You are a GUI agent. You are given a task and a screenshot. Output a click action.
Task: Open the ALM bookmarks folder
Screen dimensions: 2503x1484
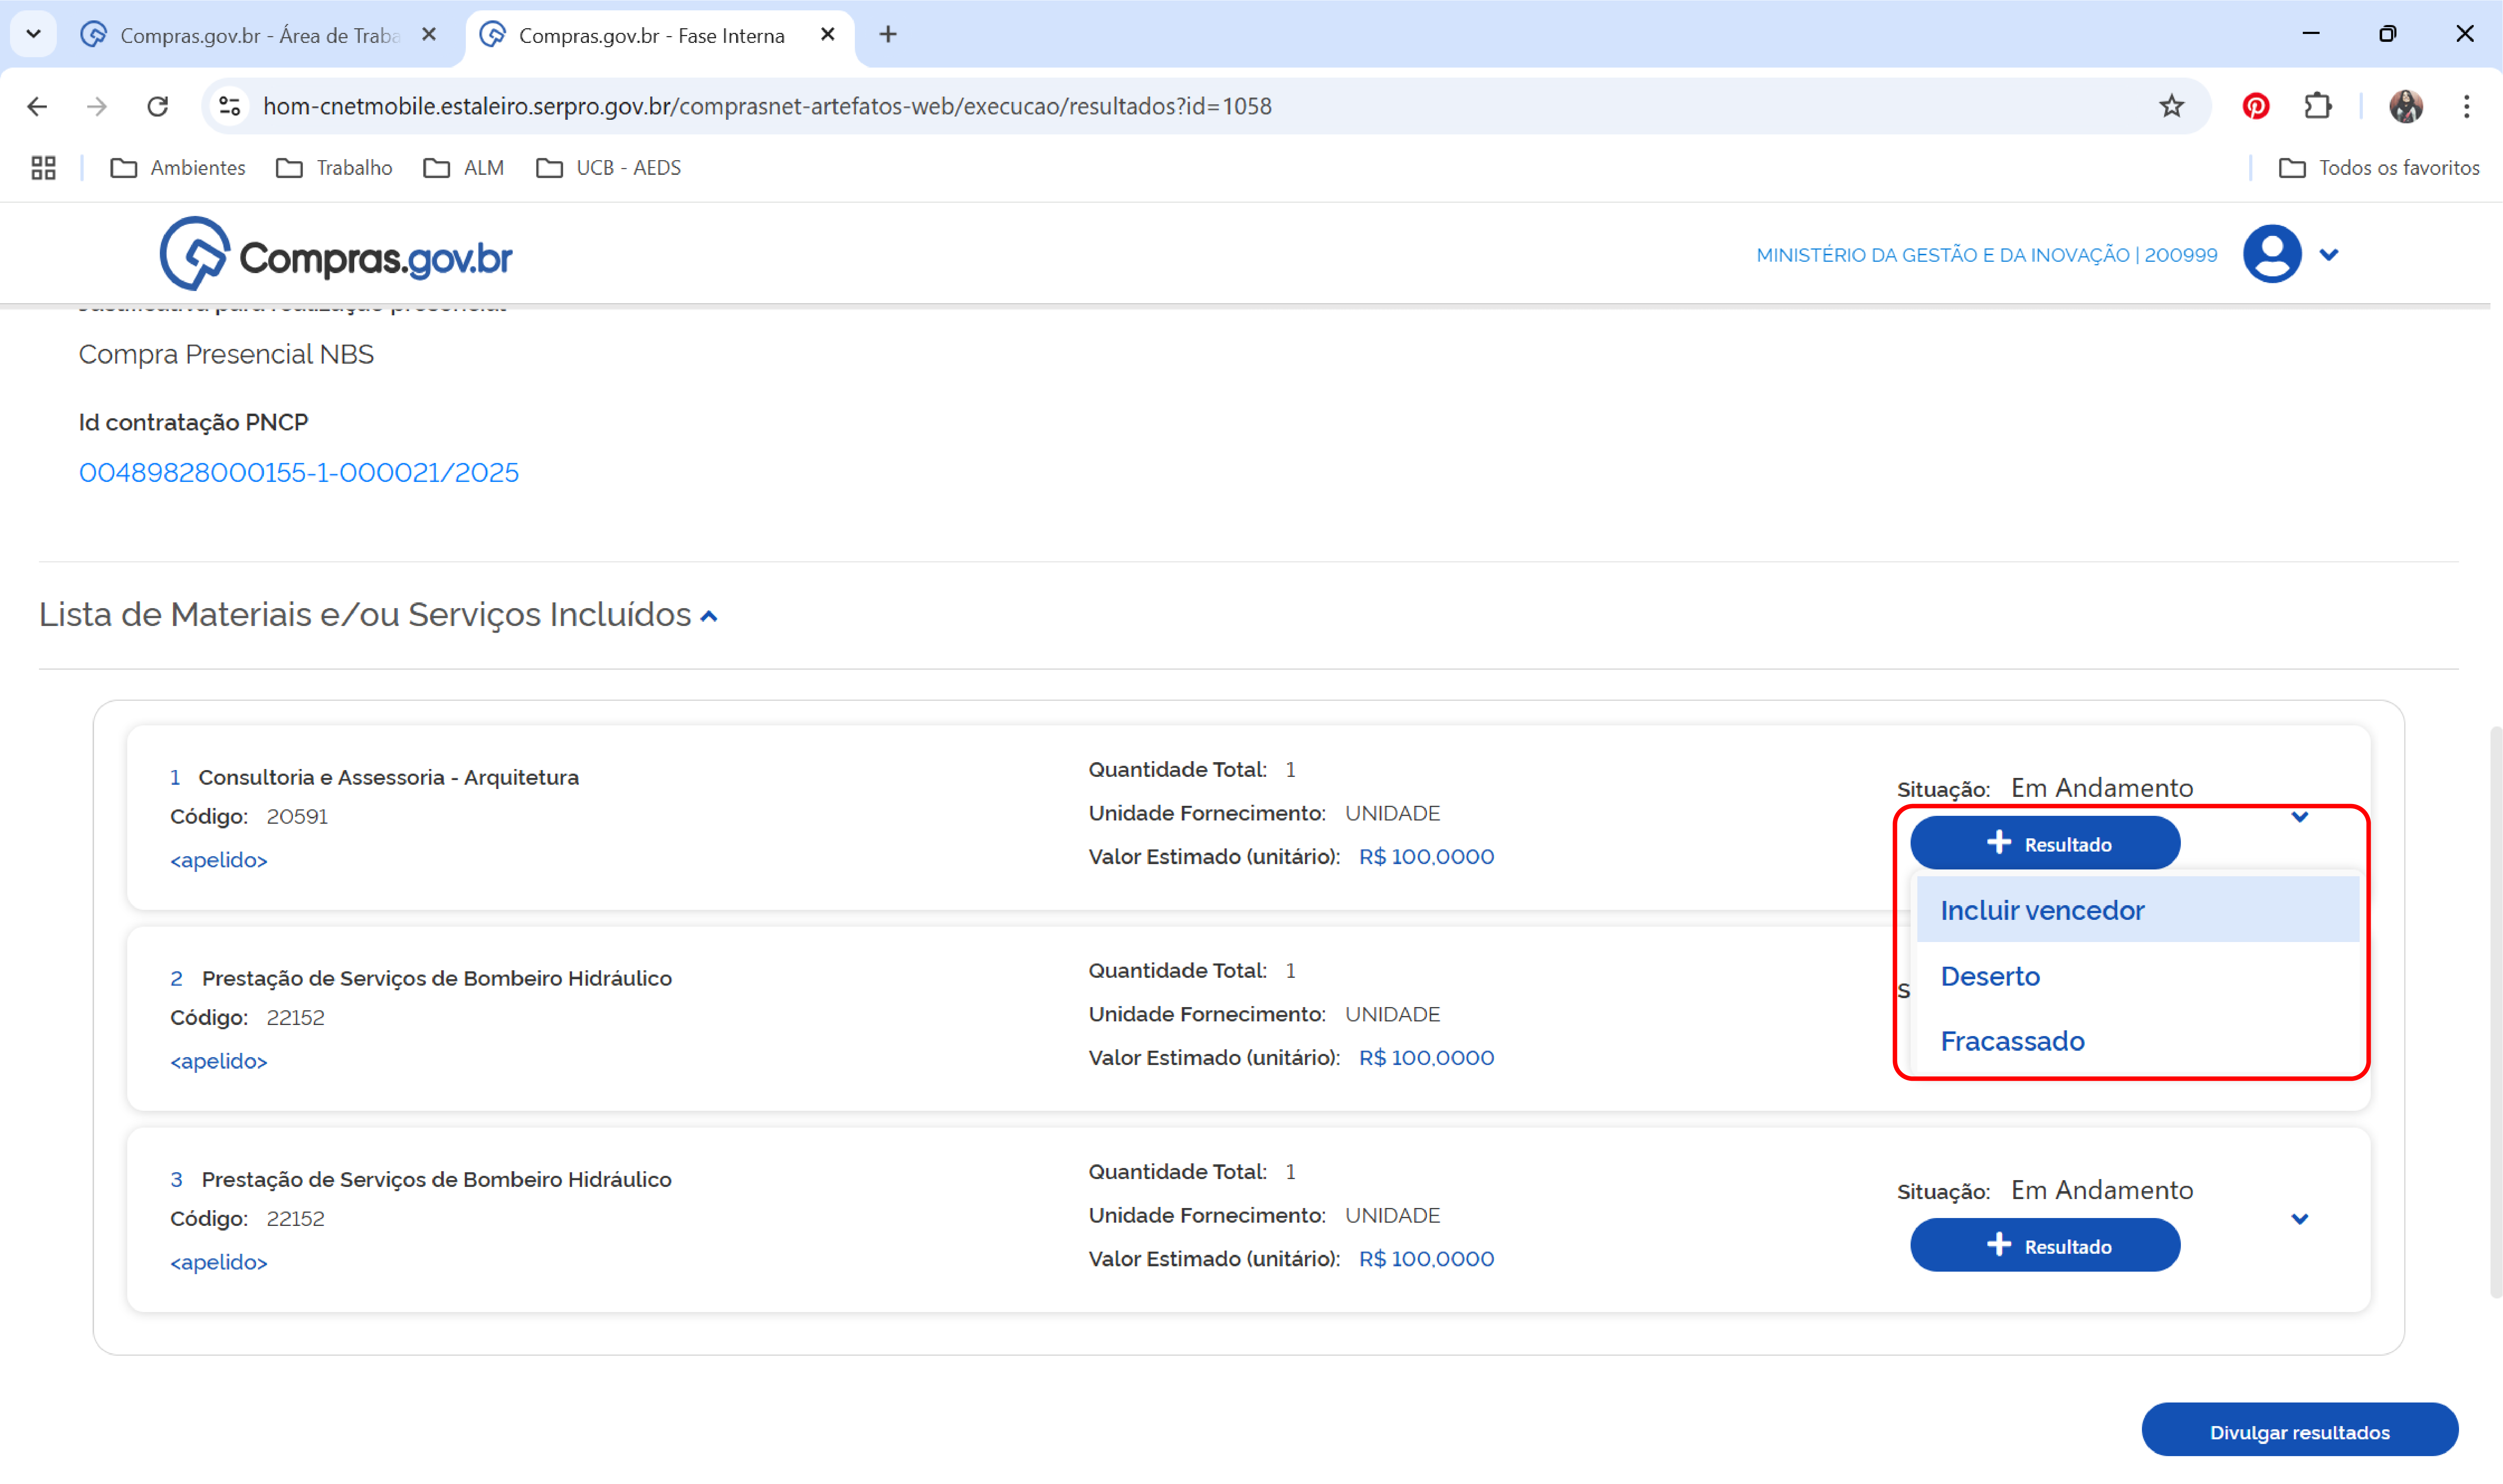[464, 168]
